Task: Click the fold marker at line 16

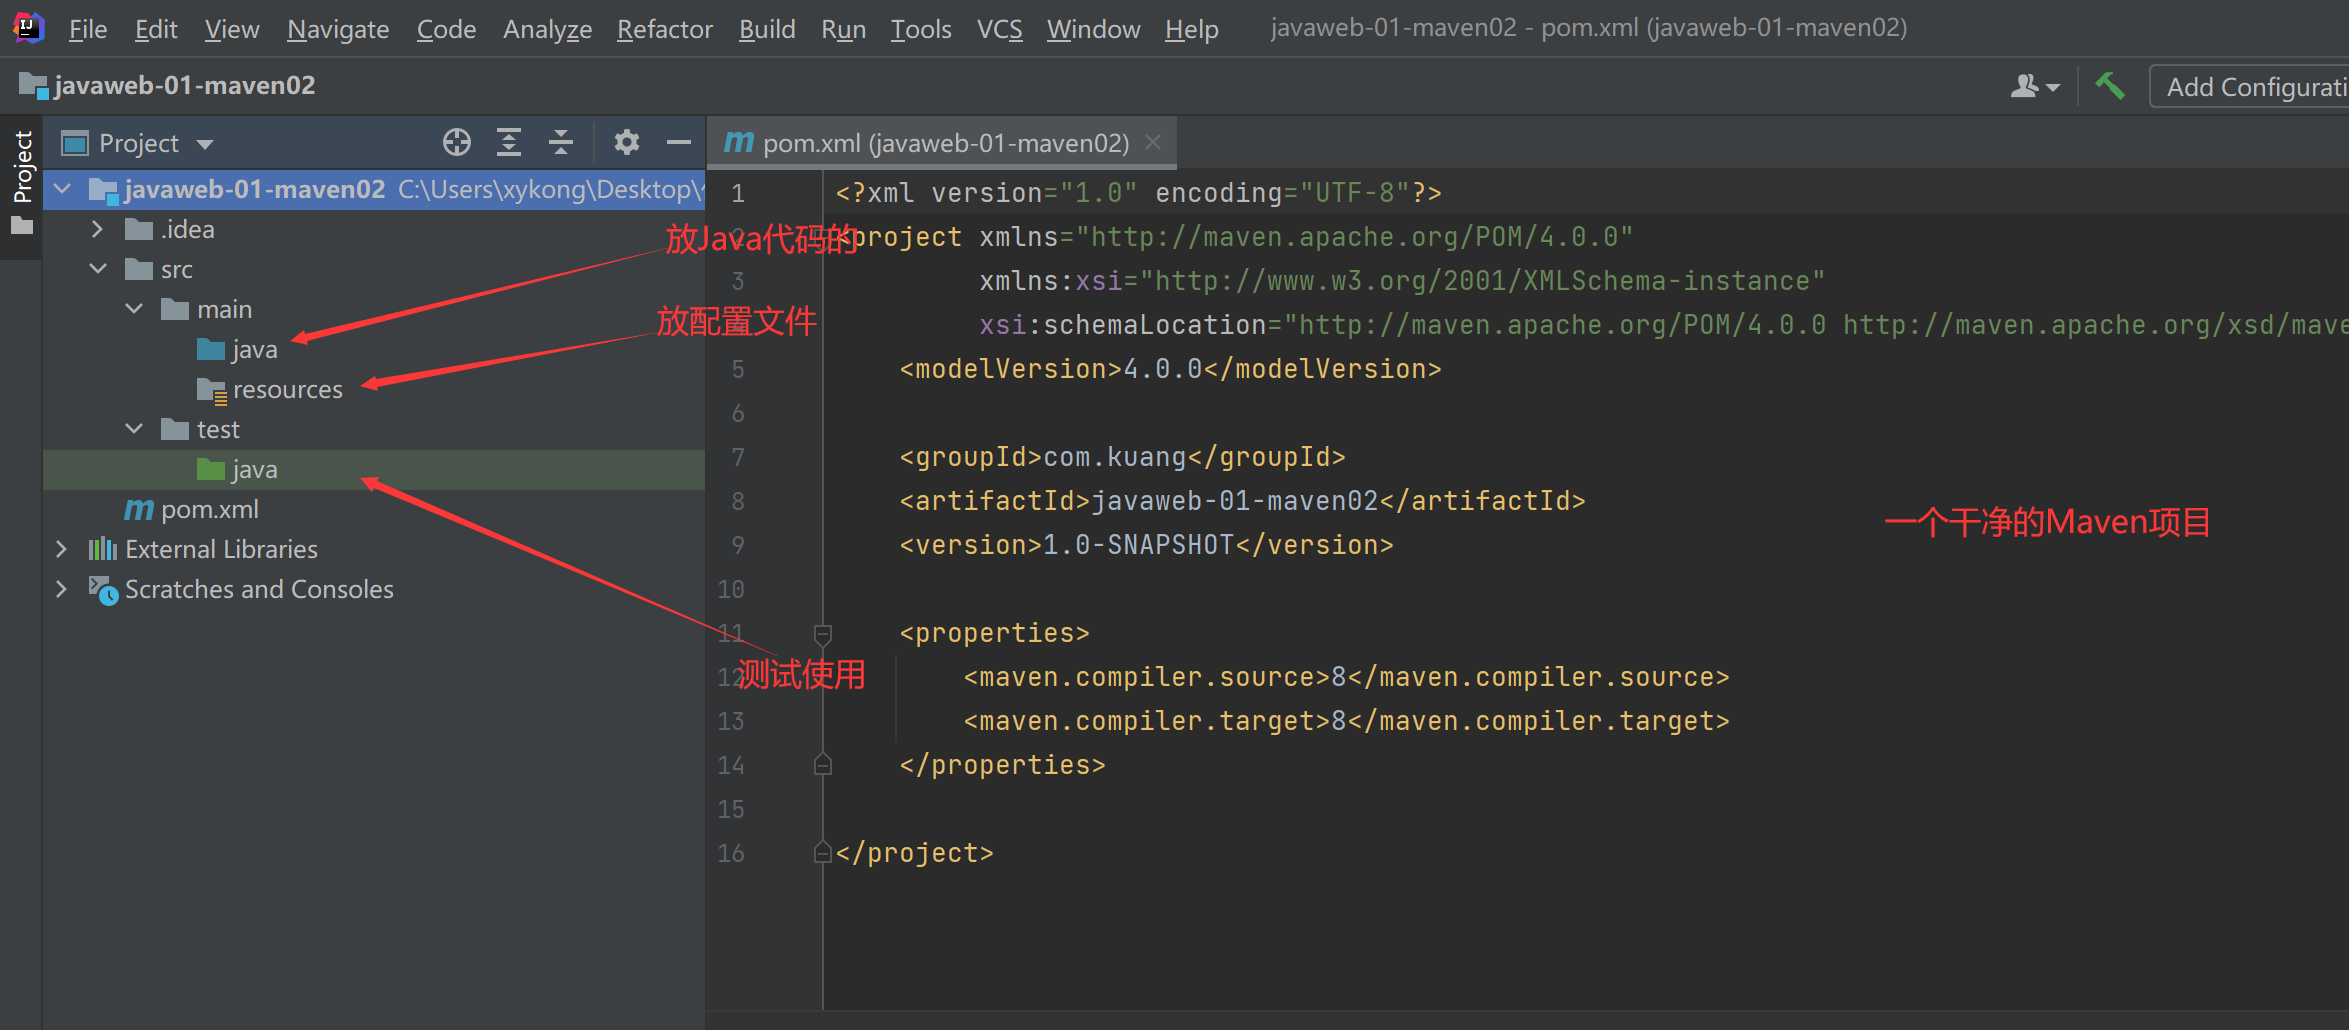Action: point(823,853)
